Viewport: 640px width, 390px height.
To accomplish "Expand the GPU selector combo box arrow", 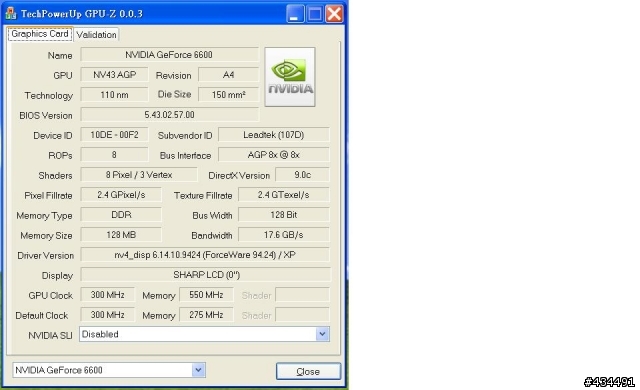I will (x=198, y=370).
